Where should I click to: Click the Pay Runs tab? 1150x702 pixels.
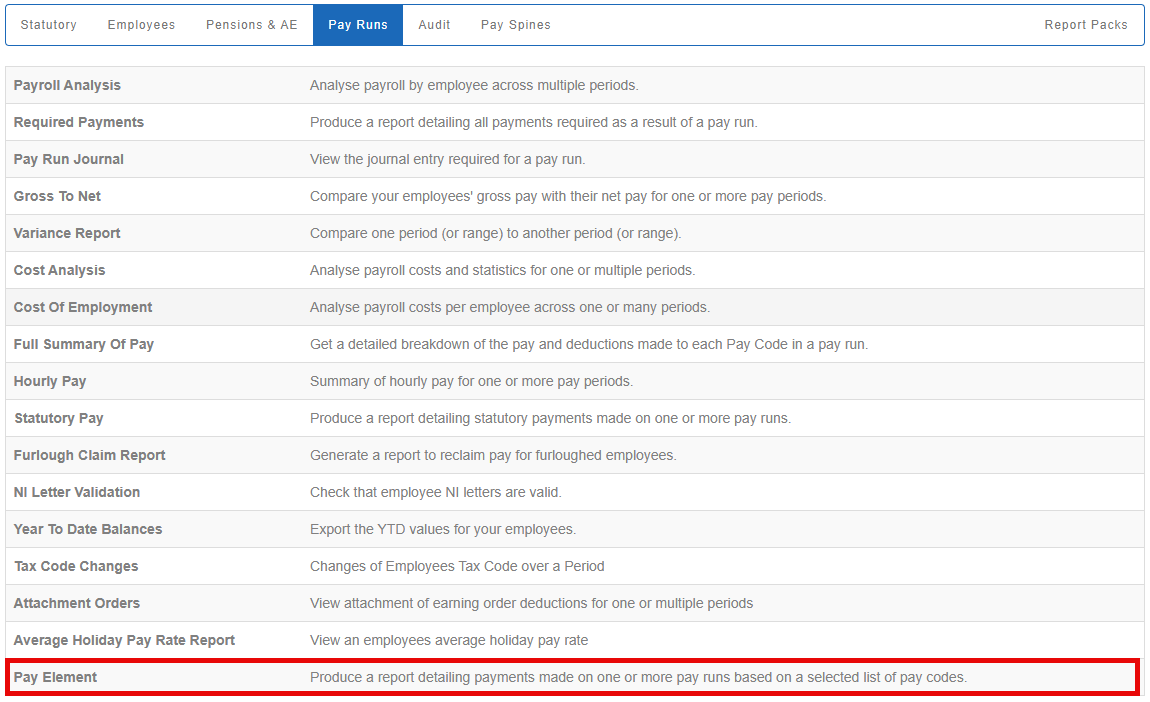[x=358, y=25]
